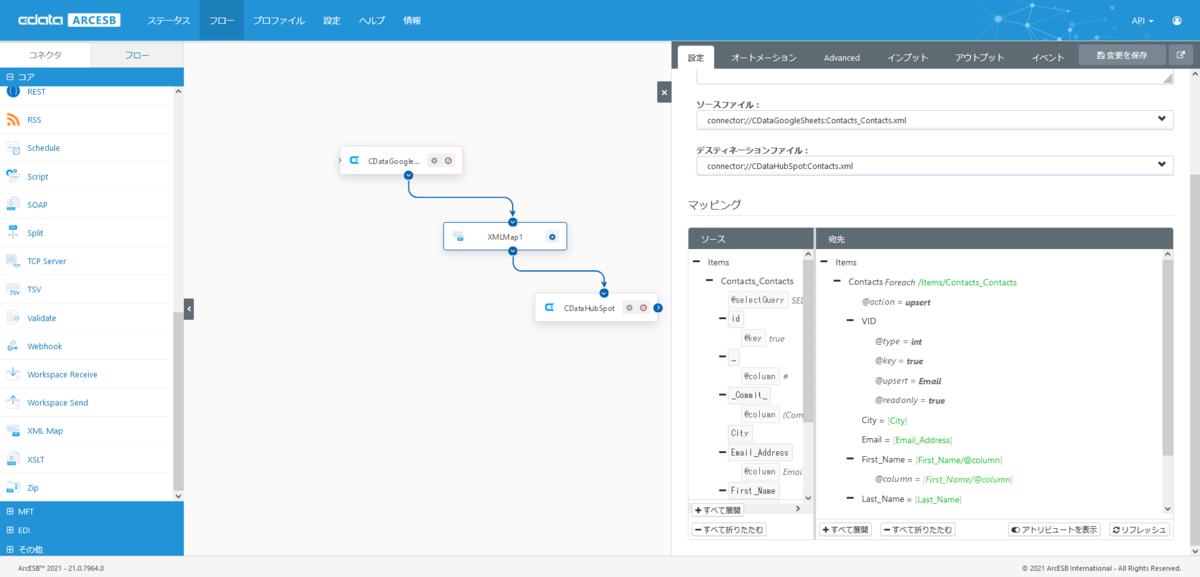Switch to the イベント tab
Screen dimensions: 1200x577
pyautogui.click(x=1048, y=57)
